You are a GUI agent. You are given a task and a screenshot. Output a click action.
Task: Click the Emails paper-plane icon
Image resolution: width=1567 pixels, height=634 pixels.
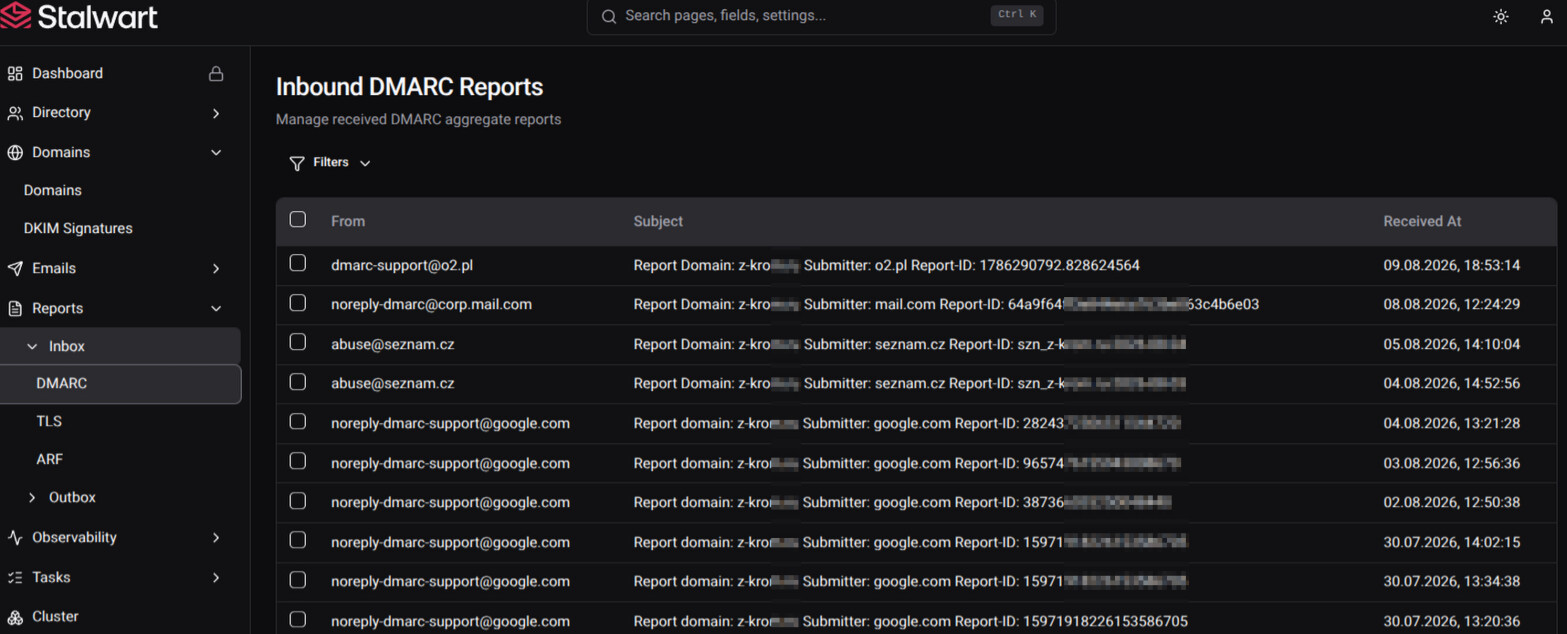15,269
